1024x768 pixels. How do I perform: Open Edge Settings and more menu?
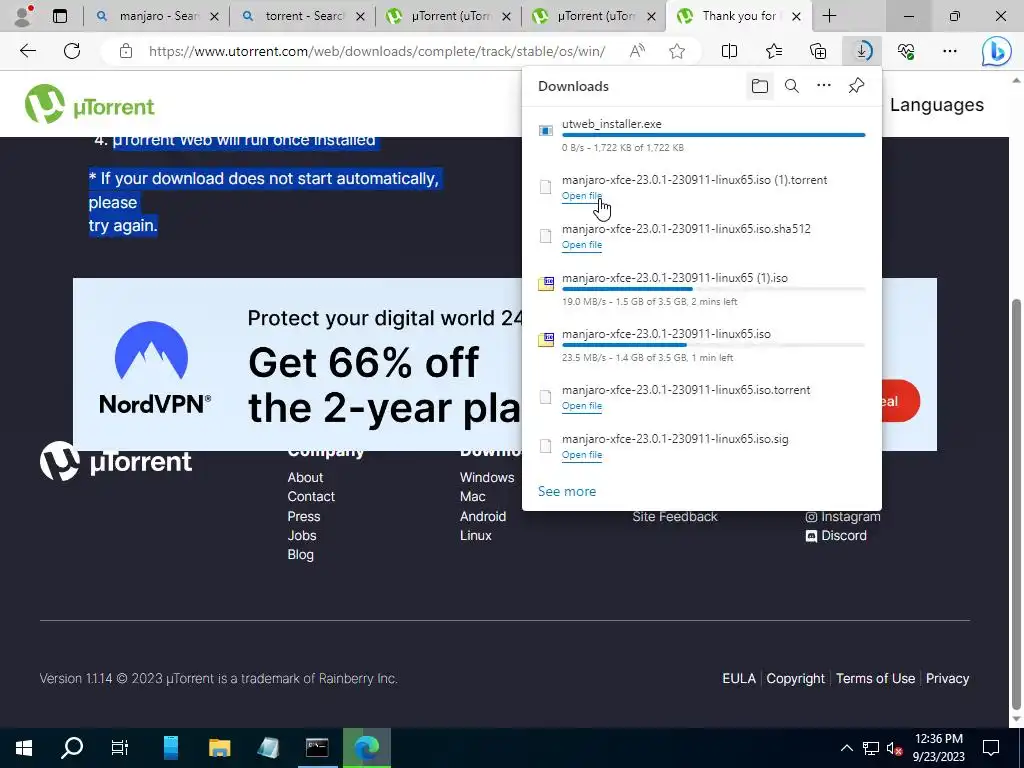pos(950,51)
